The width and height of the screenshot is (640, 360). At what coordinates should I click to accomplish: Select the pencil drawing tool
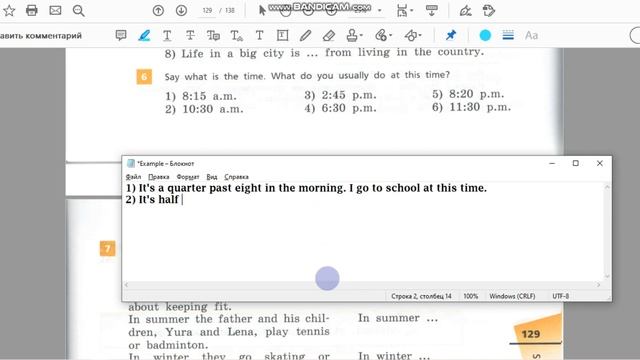point(305,36)
